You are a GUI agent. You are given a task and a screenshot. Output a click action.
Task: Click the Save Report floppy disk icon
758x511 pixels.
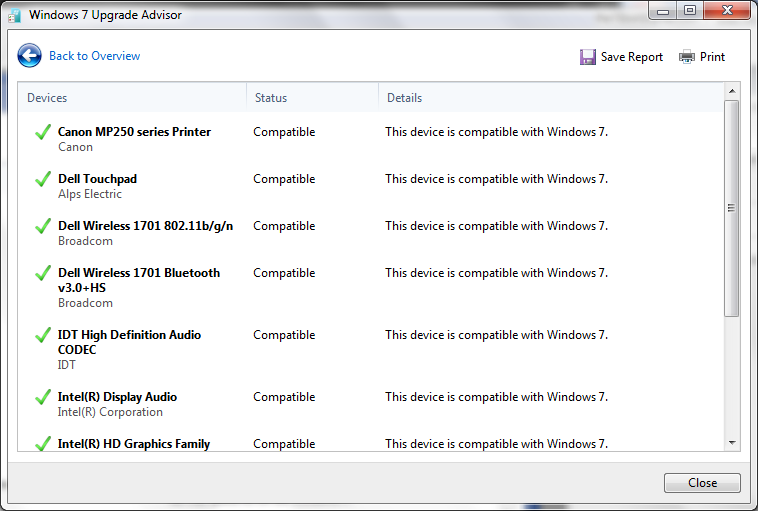tap(587, 57)
